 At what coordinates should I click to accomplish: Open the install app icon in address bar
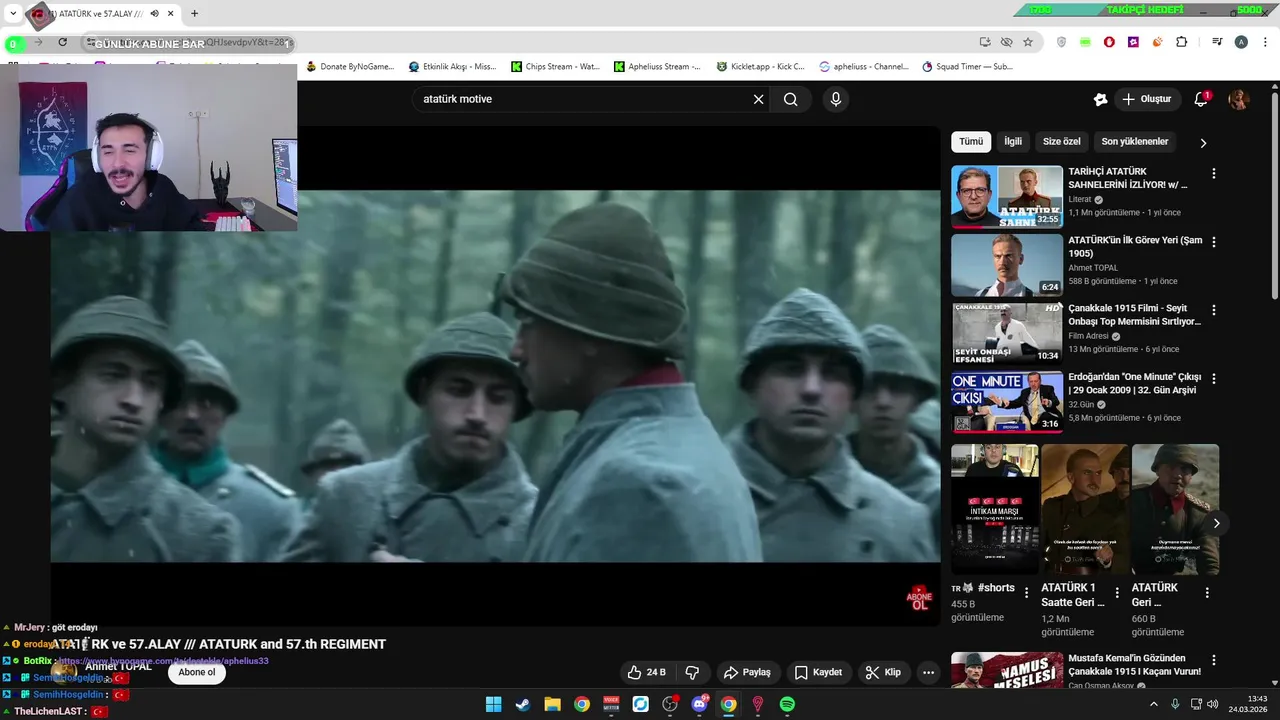click(985, 42)
